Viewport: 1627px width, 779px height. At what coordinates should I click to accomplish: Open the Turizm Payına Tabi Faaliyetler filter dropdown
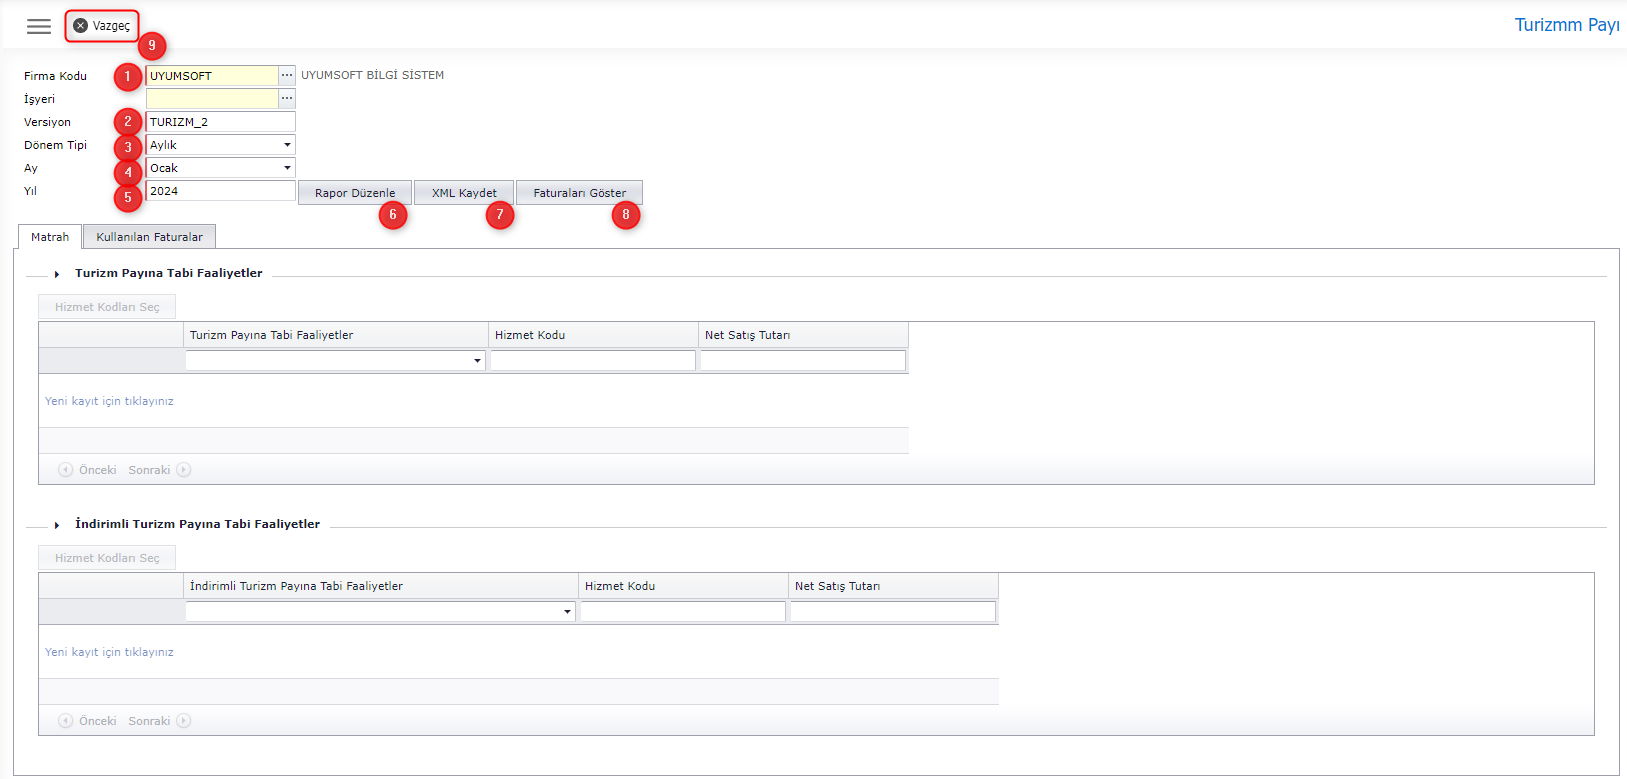pyautogui.click(x=477, y=361)
